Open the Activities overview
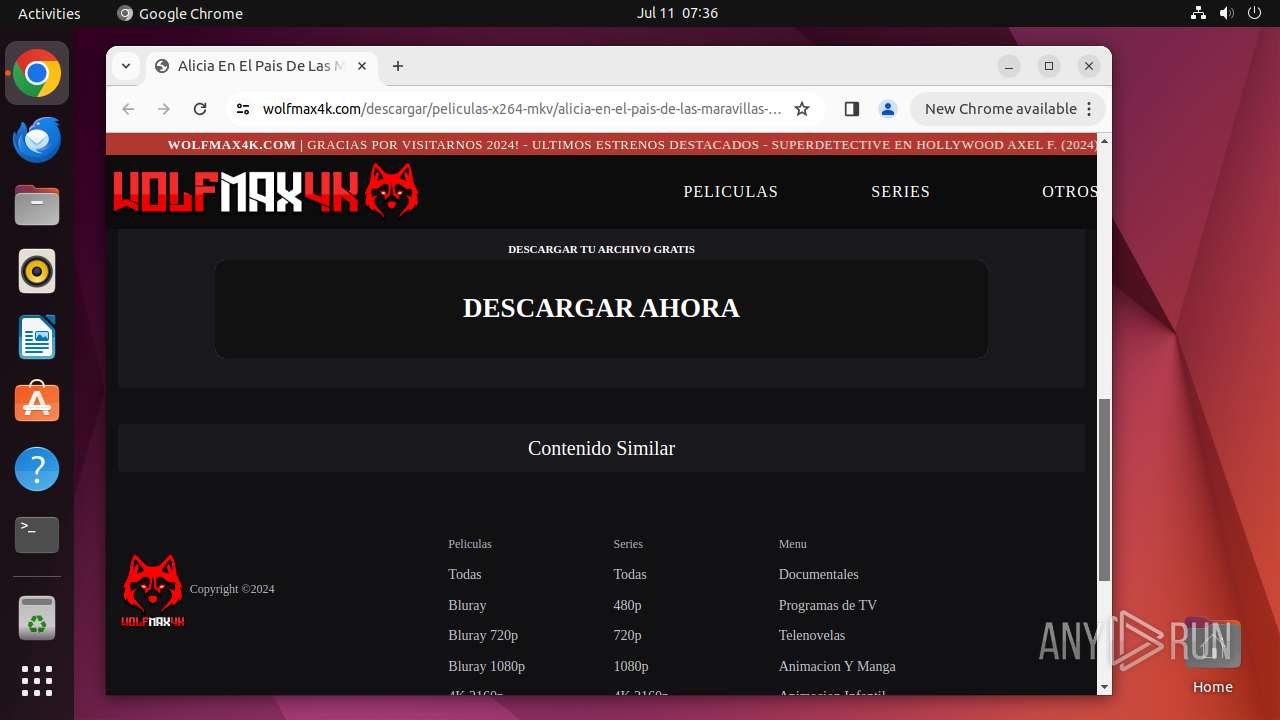1280x720 pixels. [49, 13]
